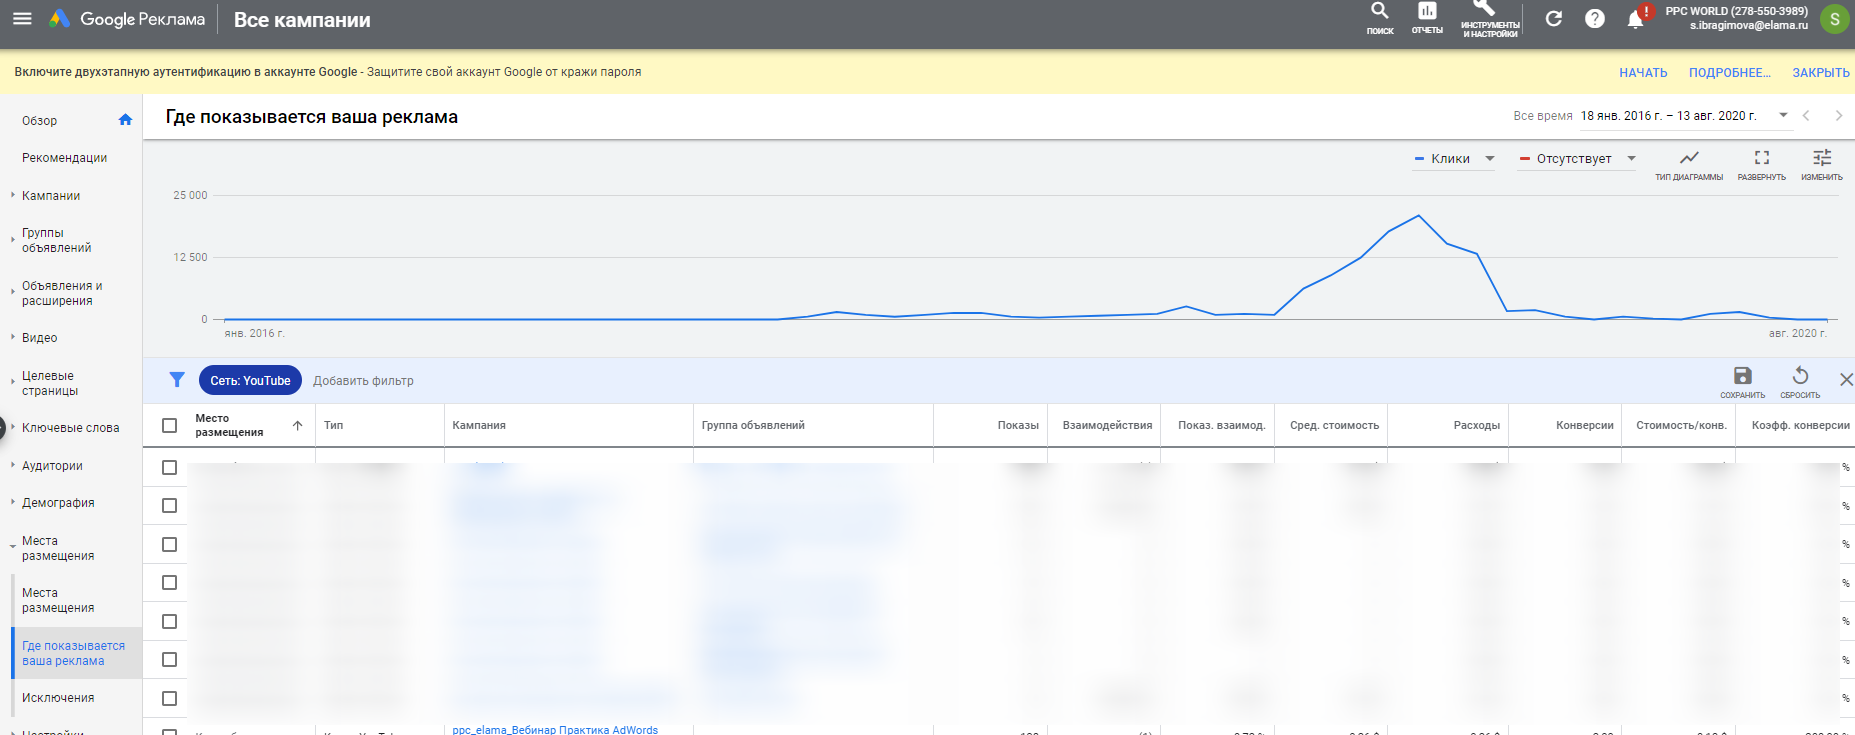Open the Отсутствует metric dropdown
Image resolution: width=1855 pixels, height=735 pixels.
[1577, 159]
